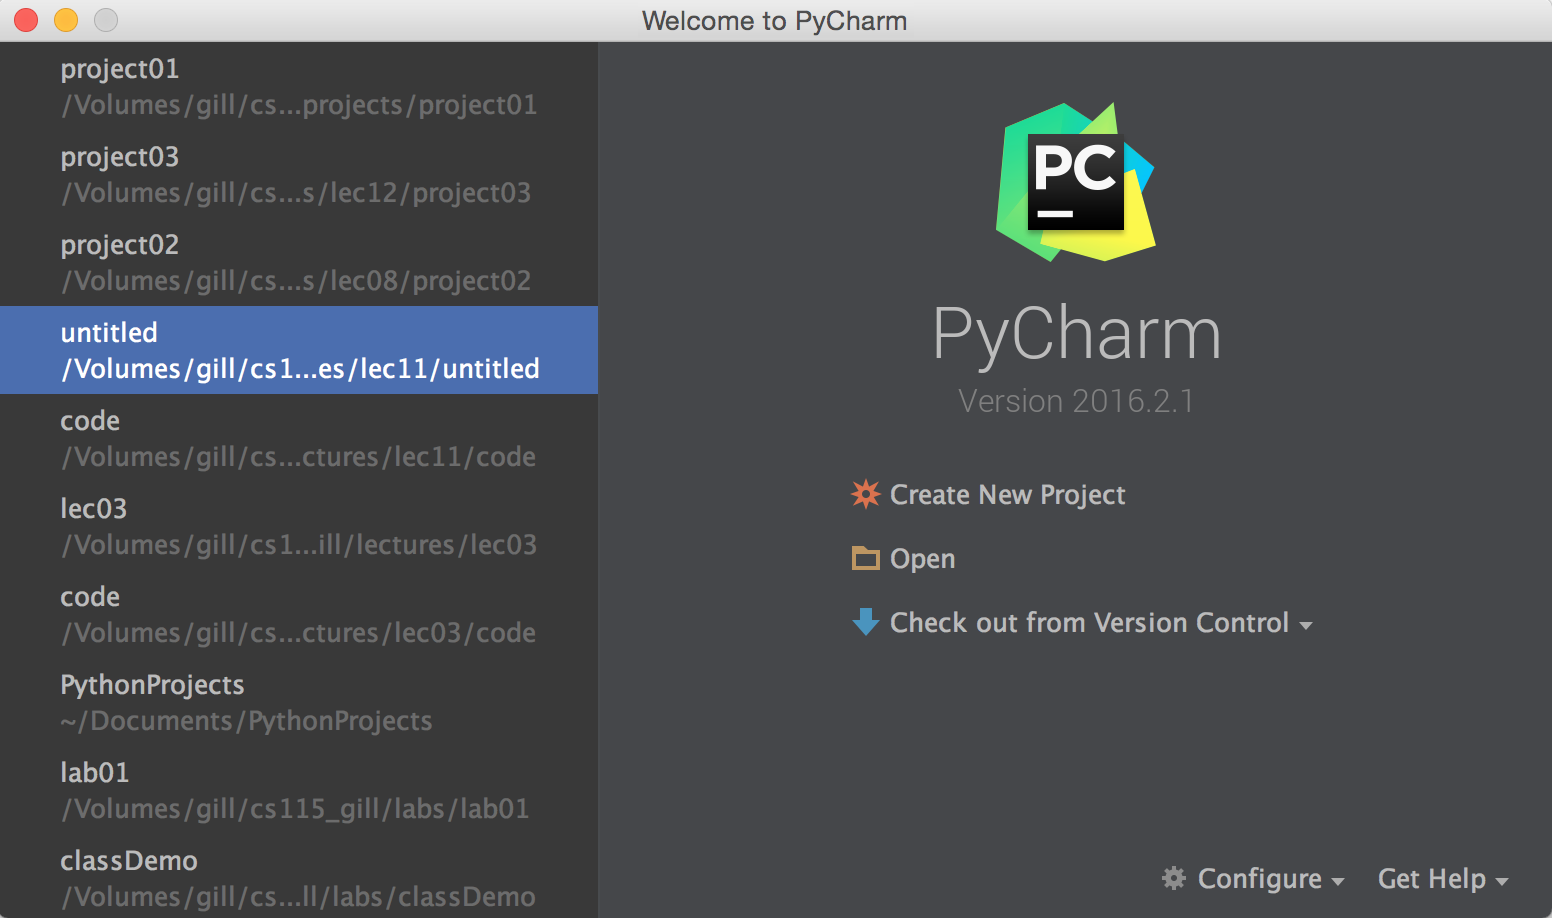
Task: Click the Open folder icon
Action: pos(865,558)
